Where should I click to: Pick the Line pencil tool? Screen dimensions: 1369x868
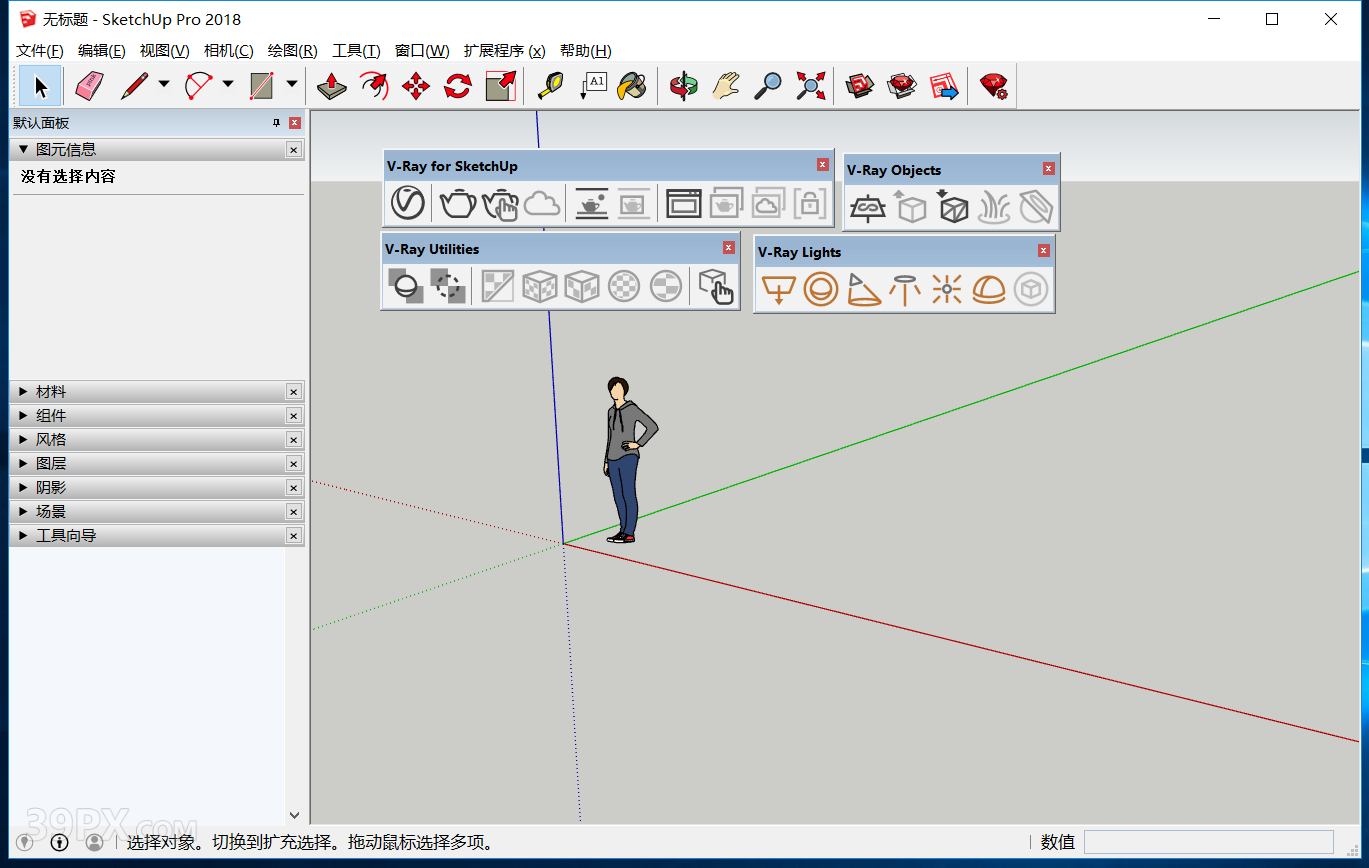(134, 86)
